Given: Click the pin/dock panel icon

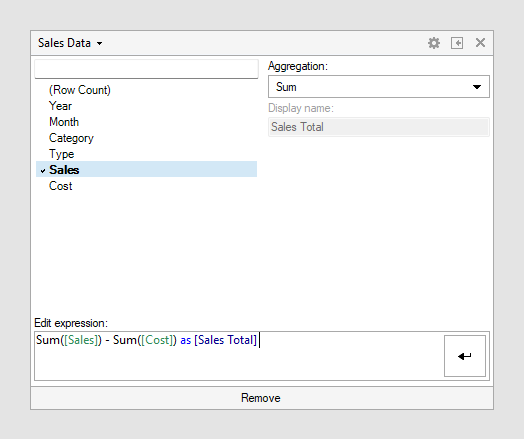Looking at the screenshot, I should 457,43.
